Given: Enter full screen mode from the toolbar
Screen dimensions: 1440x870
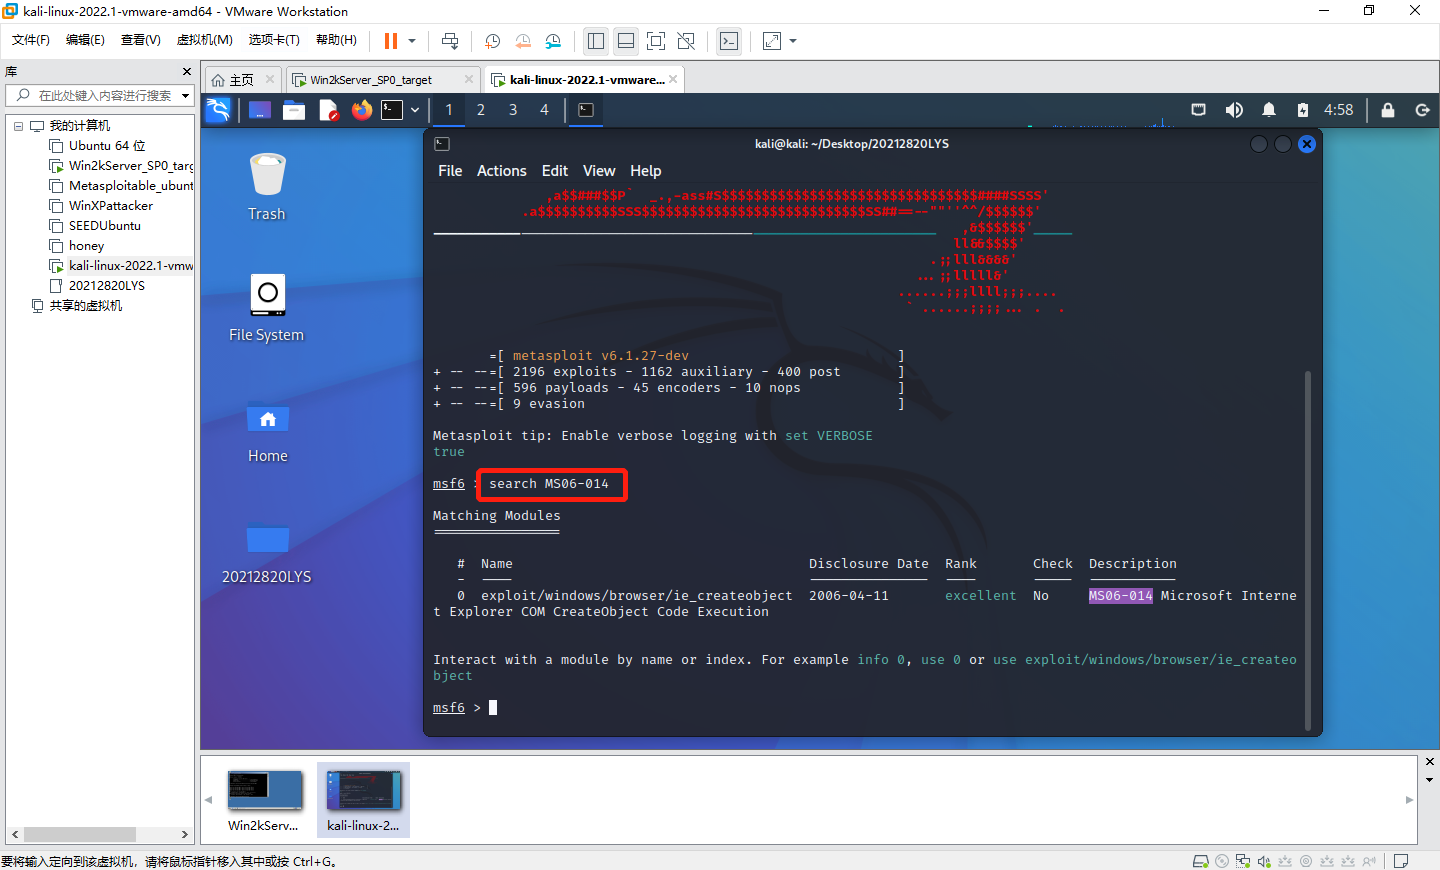Looking at the screenshot, I should pos(656,41).
